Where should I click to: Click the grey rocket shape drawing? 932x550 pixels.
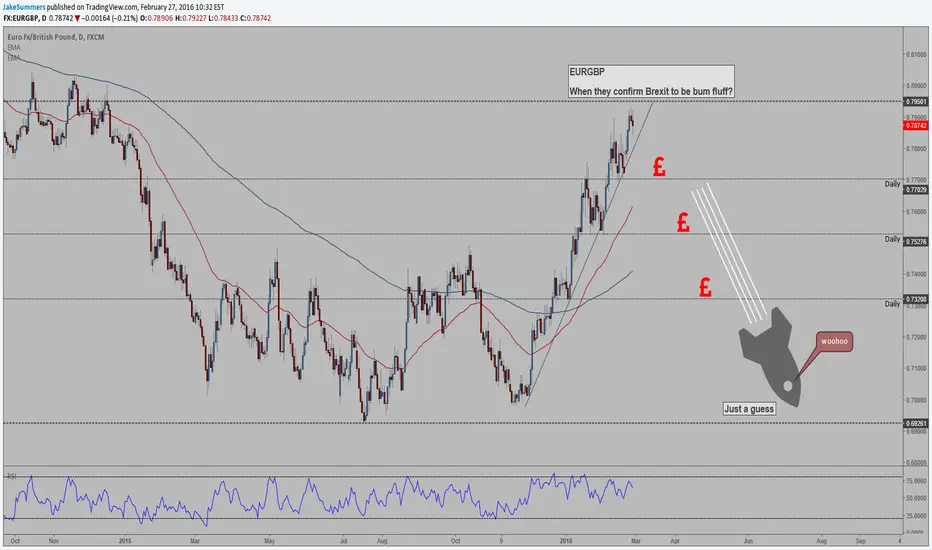click(770, 356)
